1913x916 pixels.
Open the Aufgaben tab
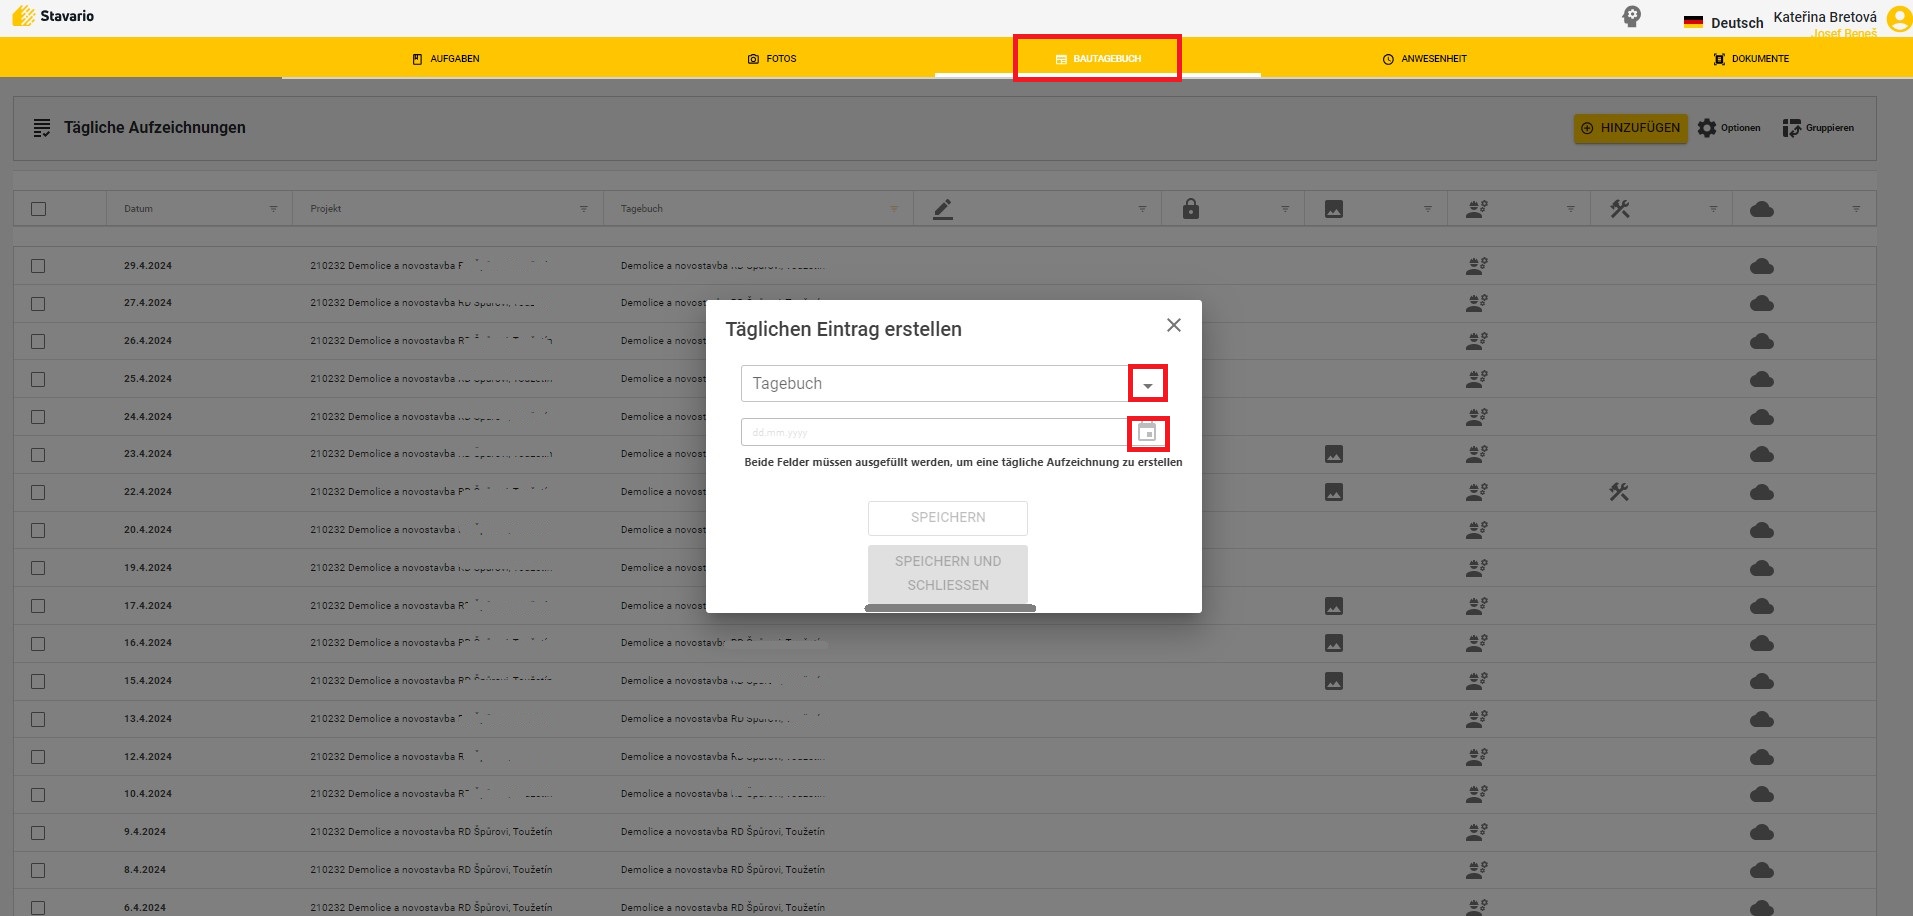pyautogui.click(x=445, y=59)
